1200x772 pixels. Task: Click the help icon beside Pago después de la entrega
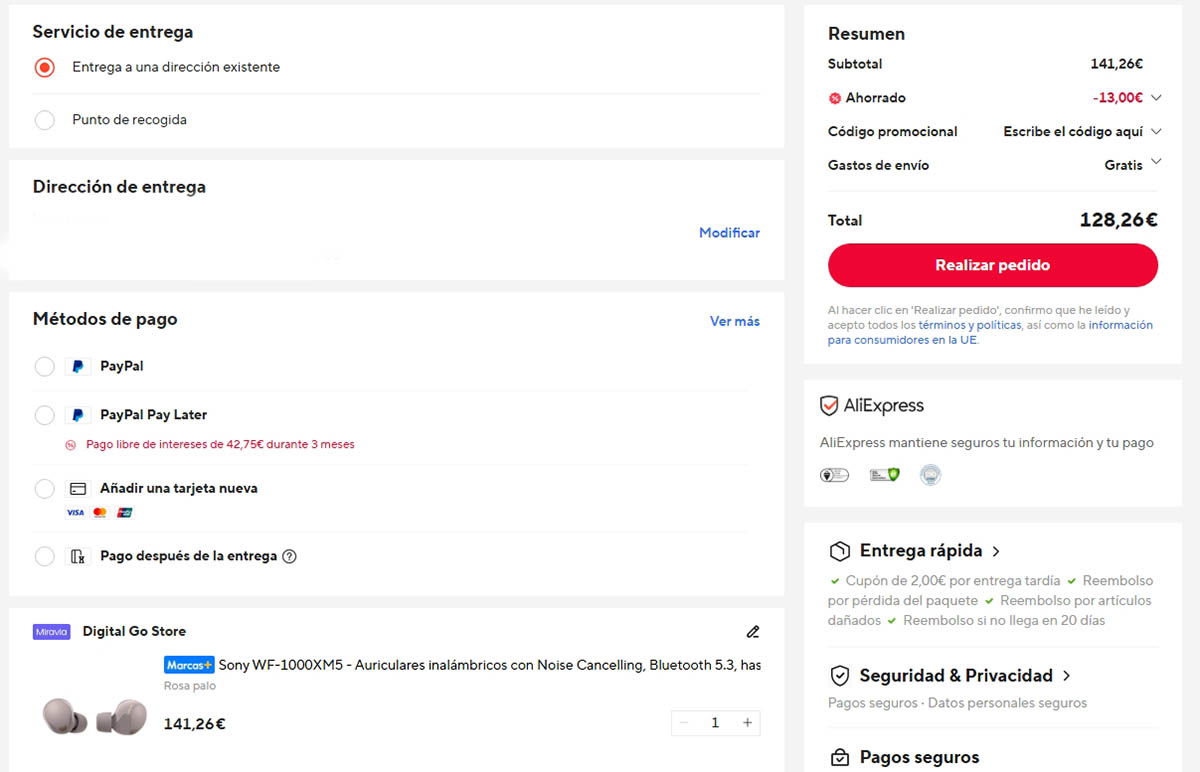290,557
